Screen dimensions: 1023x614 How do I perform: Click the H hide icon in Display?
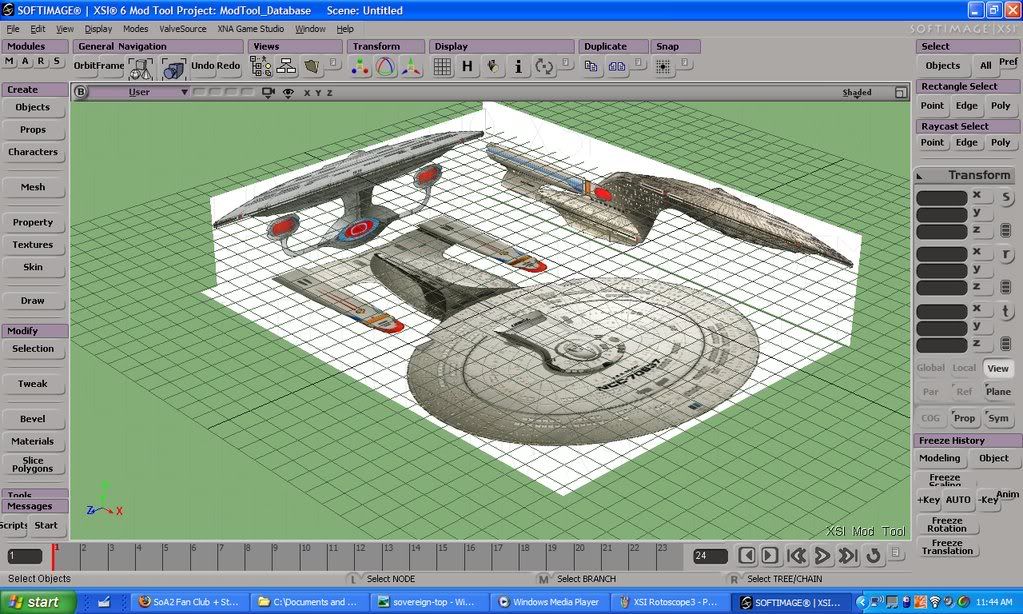point(467,67)
